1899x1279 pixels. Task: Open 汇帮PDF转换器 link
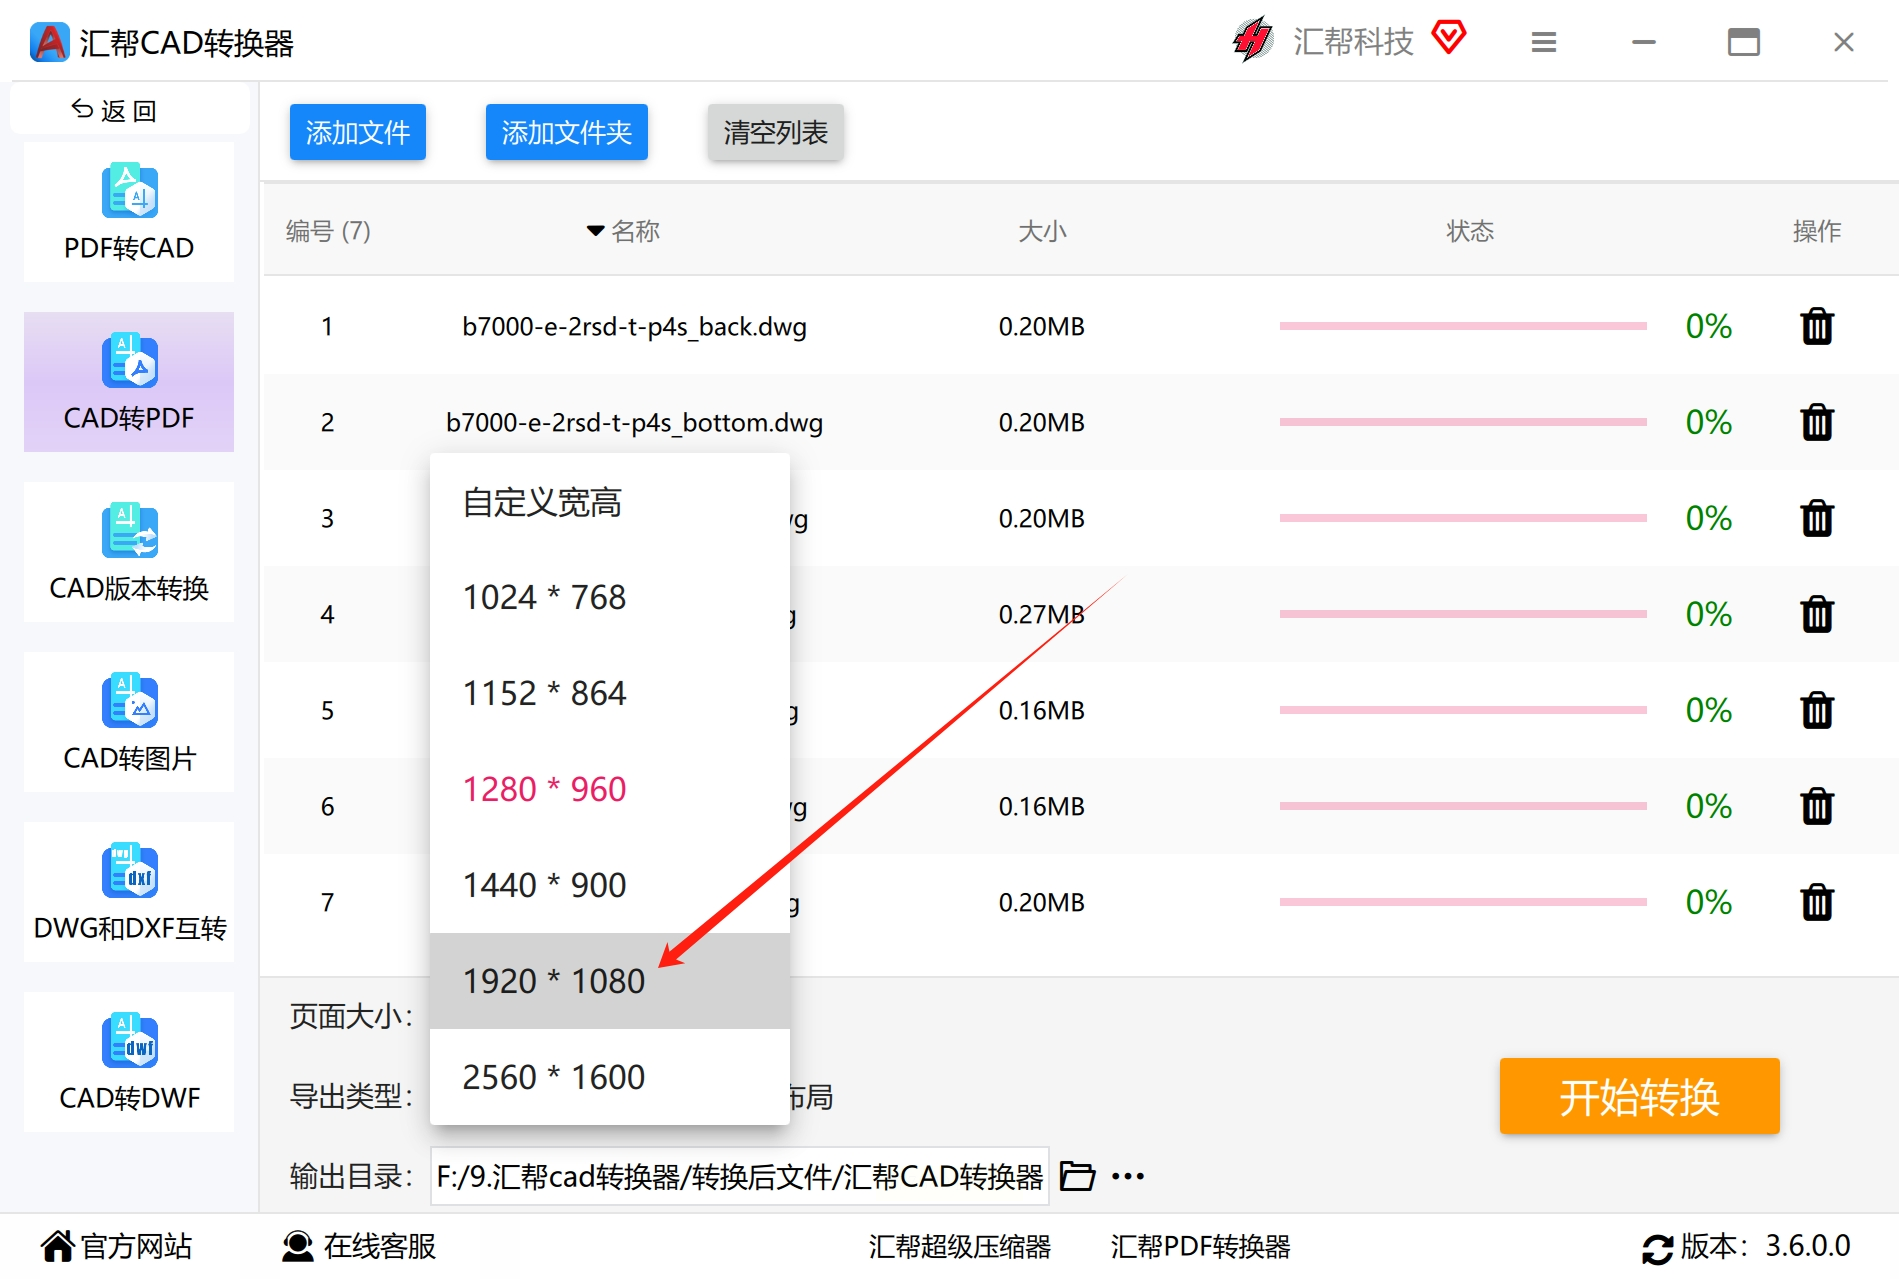coord(1200,1246)
